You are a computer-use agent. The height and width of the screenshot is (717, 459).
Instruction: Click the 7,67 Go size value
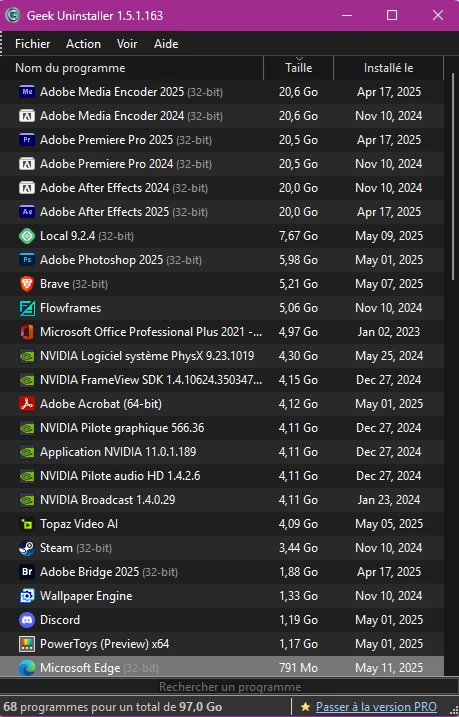[298, 236]
